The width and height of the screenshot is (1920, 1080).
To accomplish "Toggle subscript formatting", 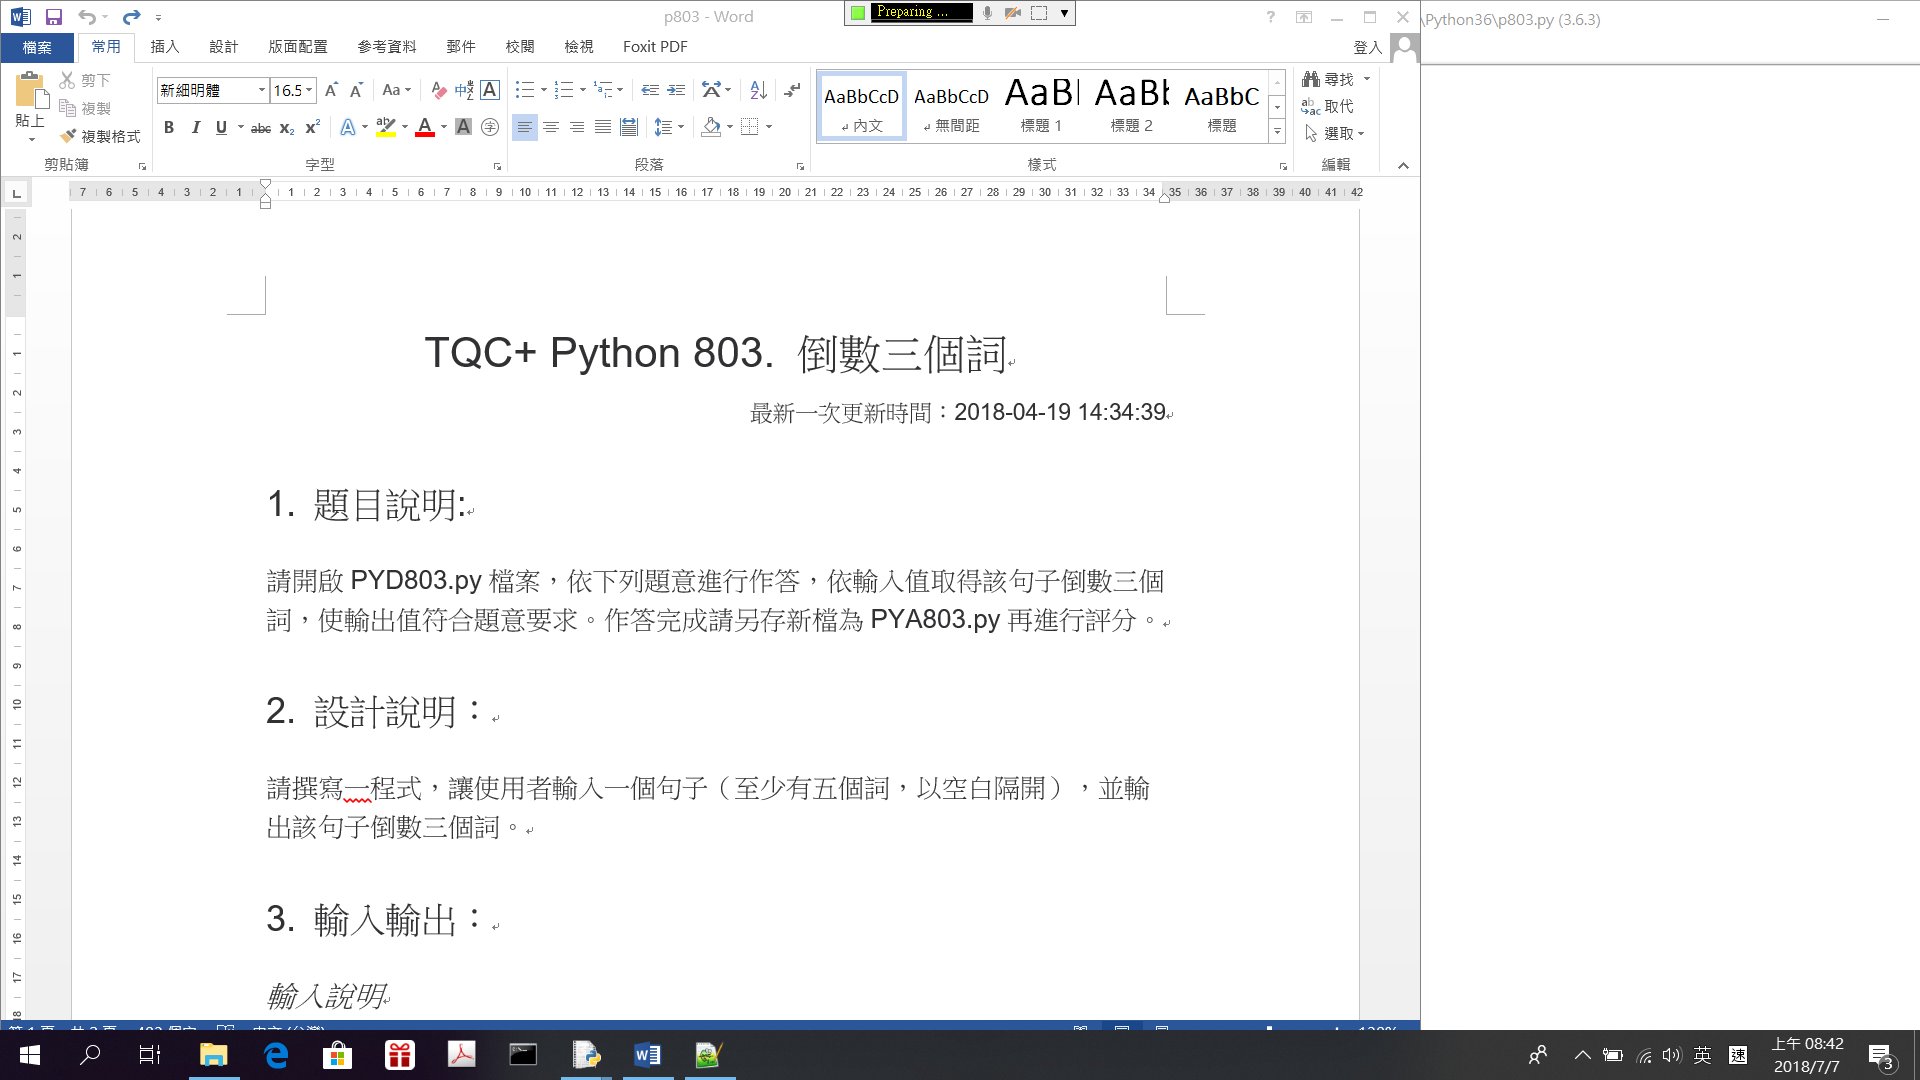I will coord(286,127).
